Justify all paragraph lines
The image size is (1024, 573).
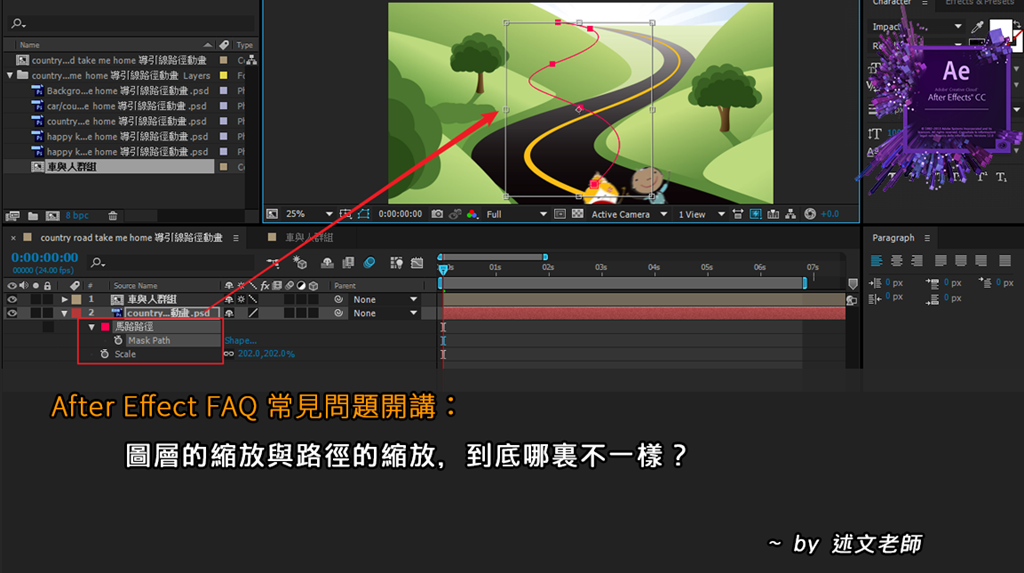pos(1004,261)
